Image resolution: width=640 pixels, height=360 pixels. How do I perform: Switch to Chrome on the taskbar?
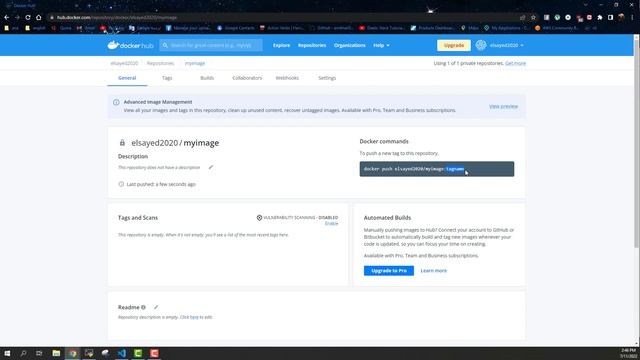(73, 353)
